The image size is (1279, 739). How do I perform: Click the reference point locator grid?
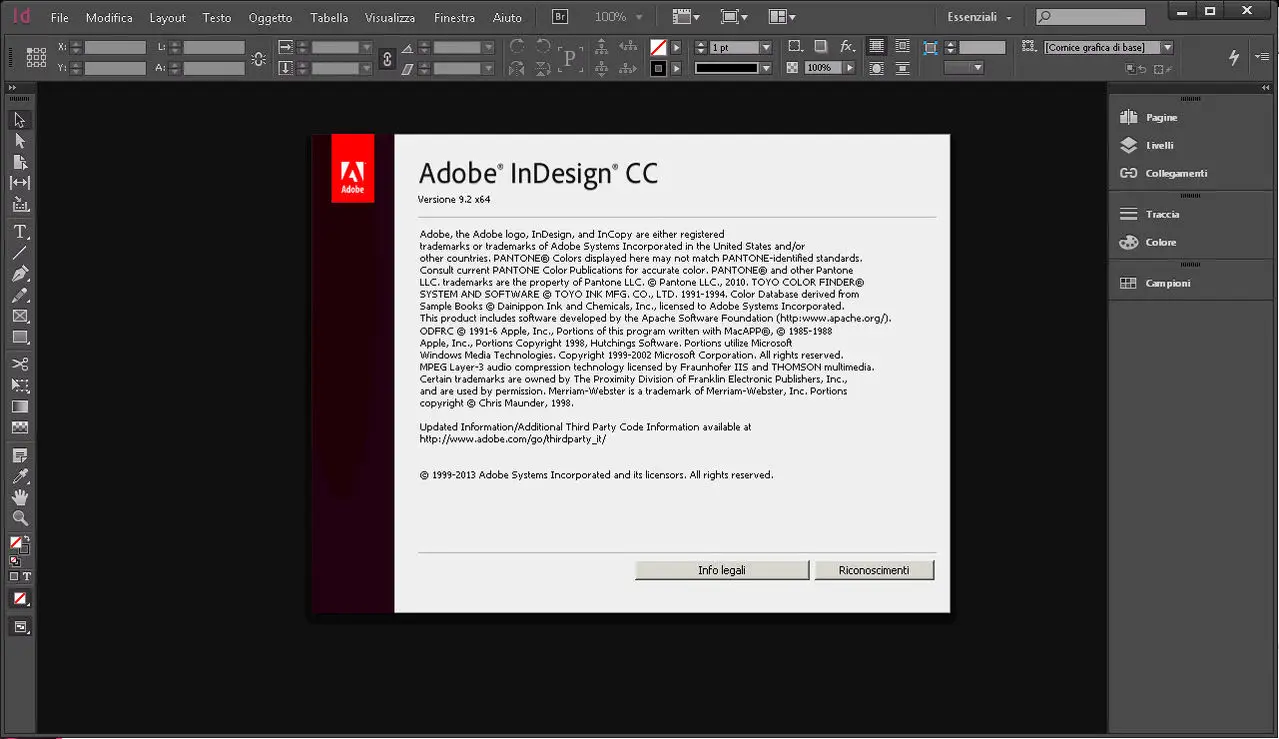[x=36, y=58]
